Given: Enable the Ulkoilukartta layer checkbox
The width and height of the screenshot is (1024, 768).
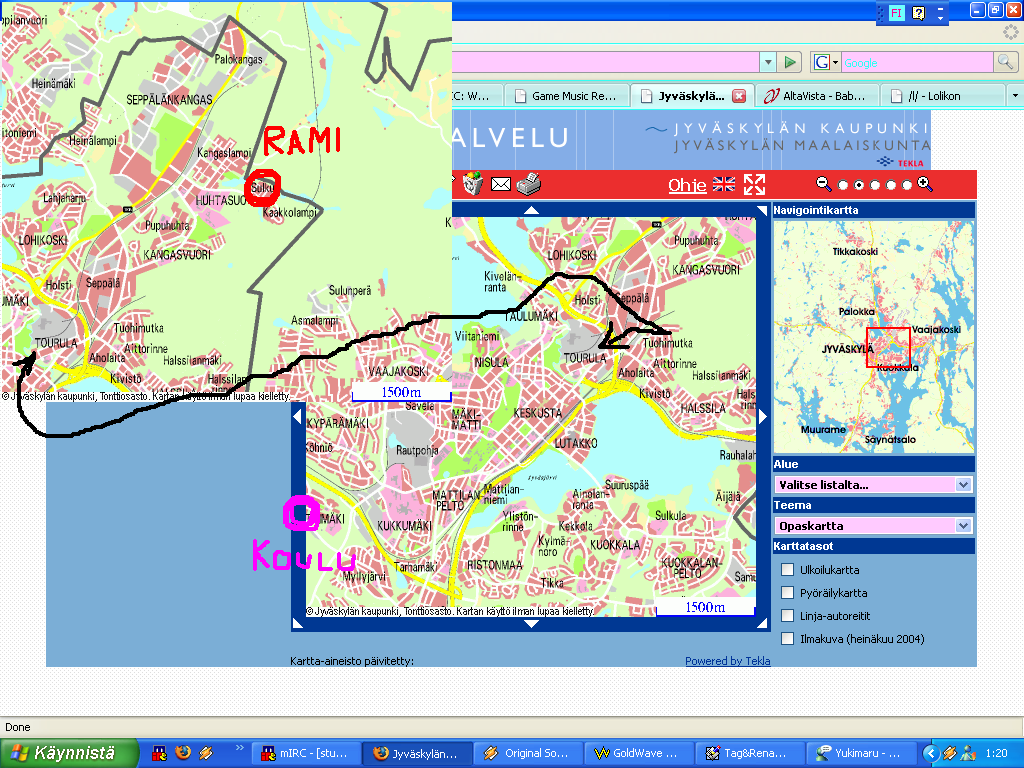Looking at the screenshot, I should pyautogui.click(x=788, y=569).
